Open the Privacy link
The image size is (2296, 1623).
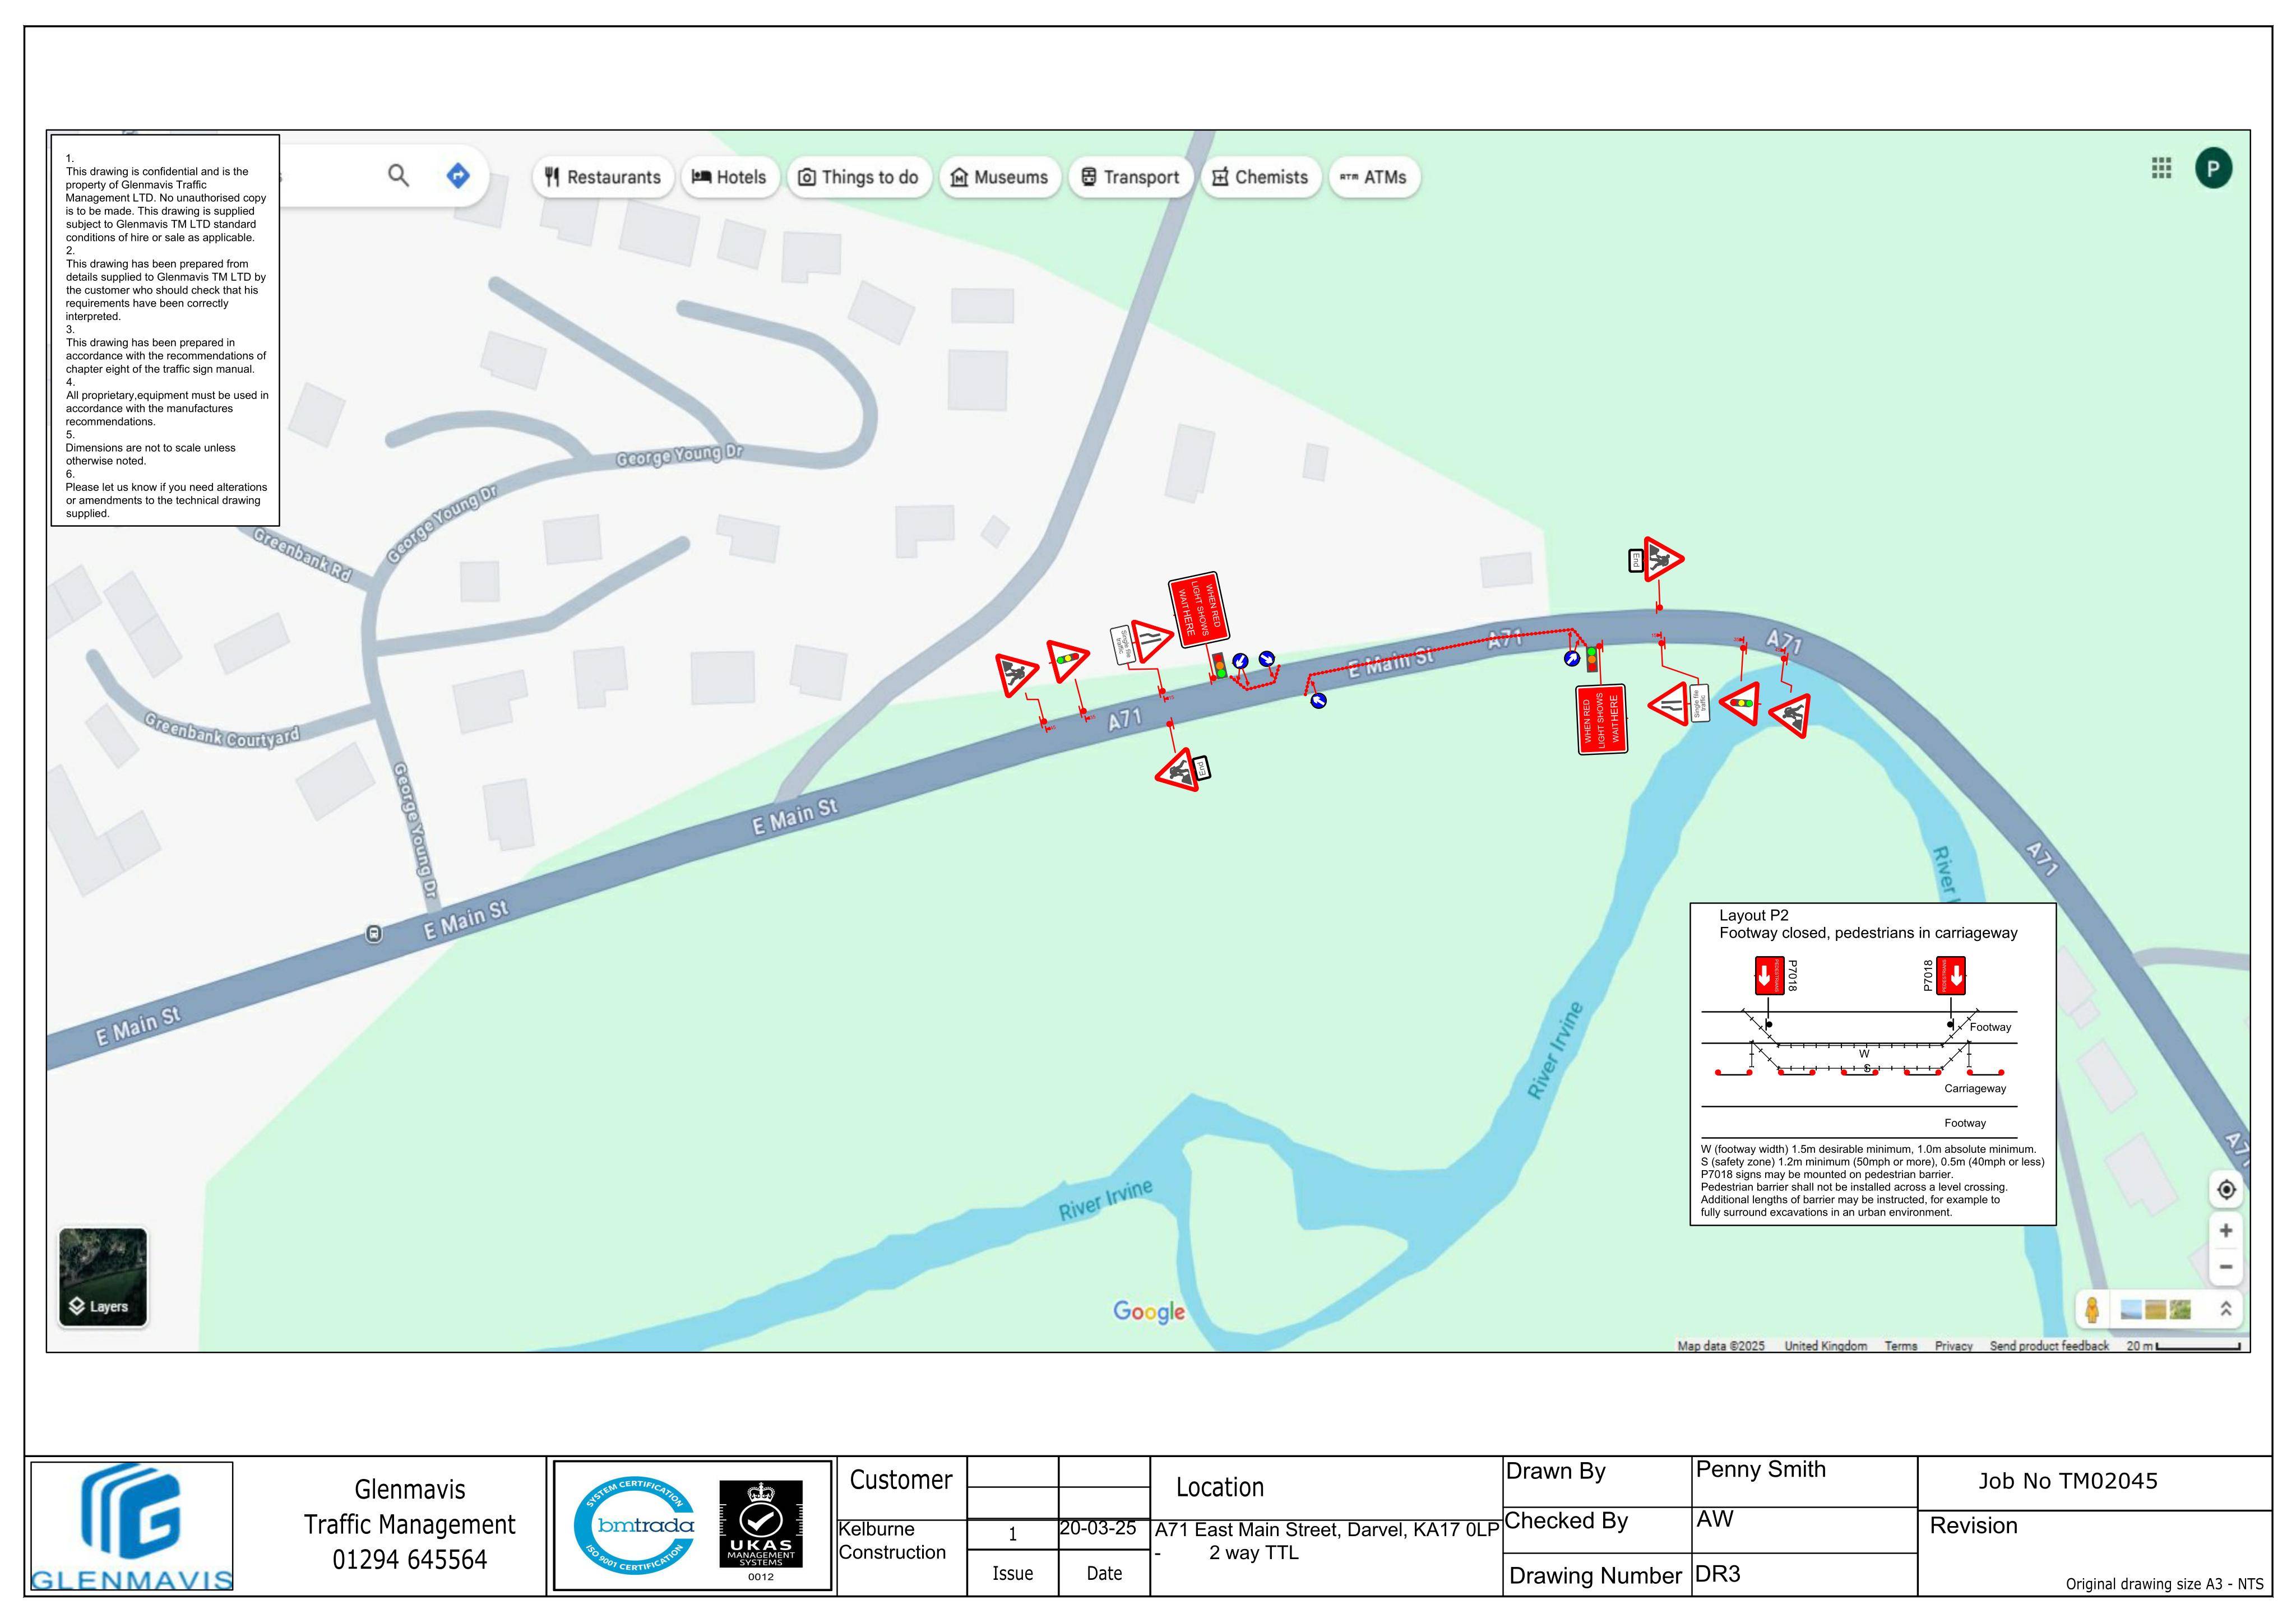click(x=1953, y=1346)
